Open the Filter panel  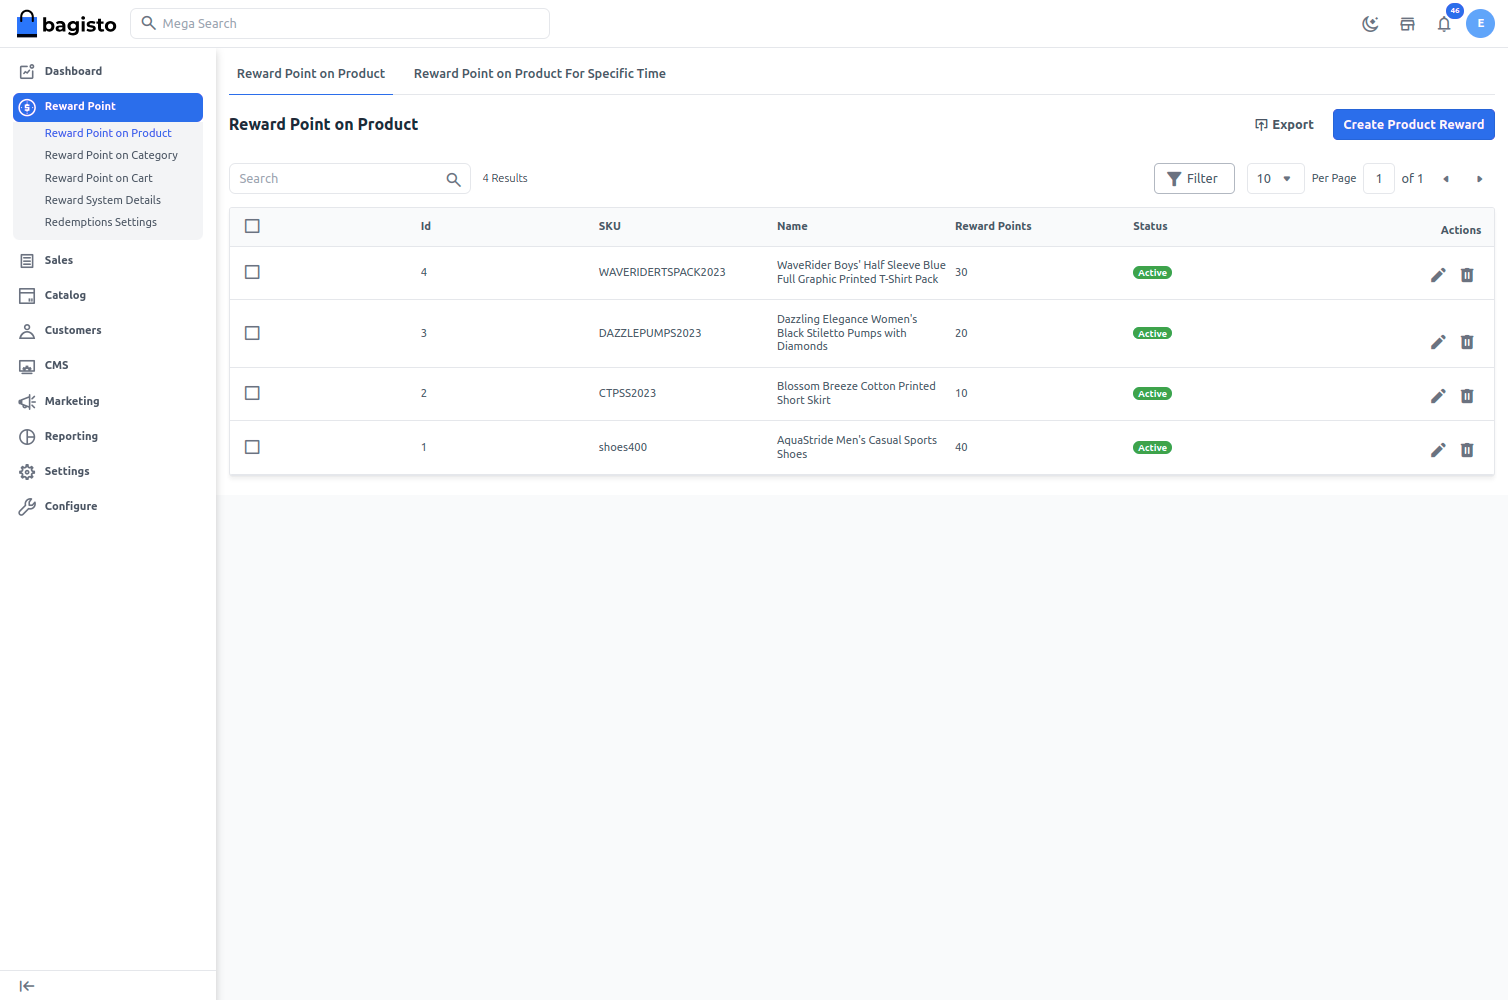1194,178
